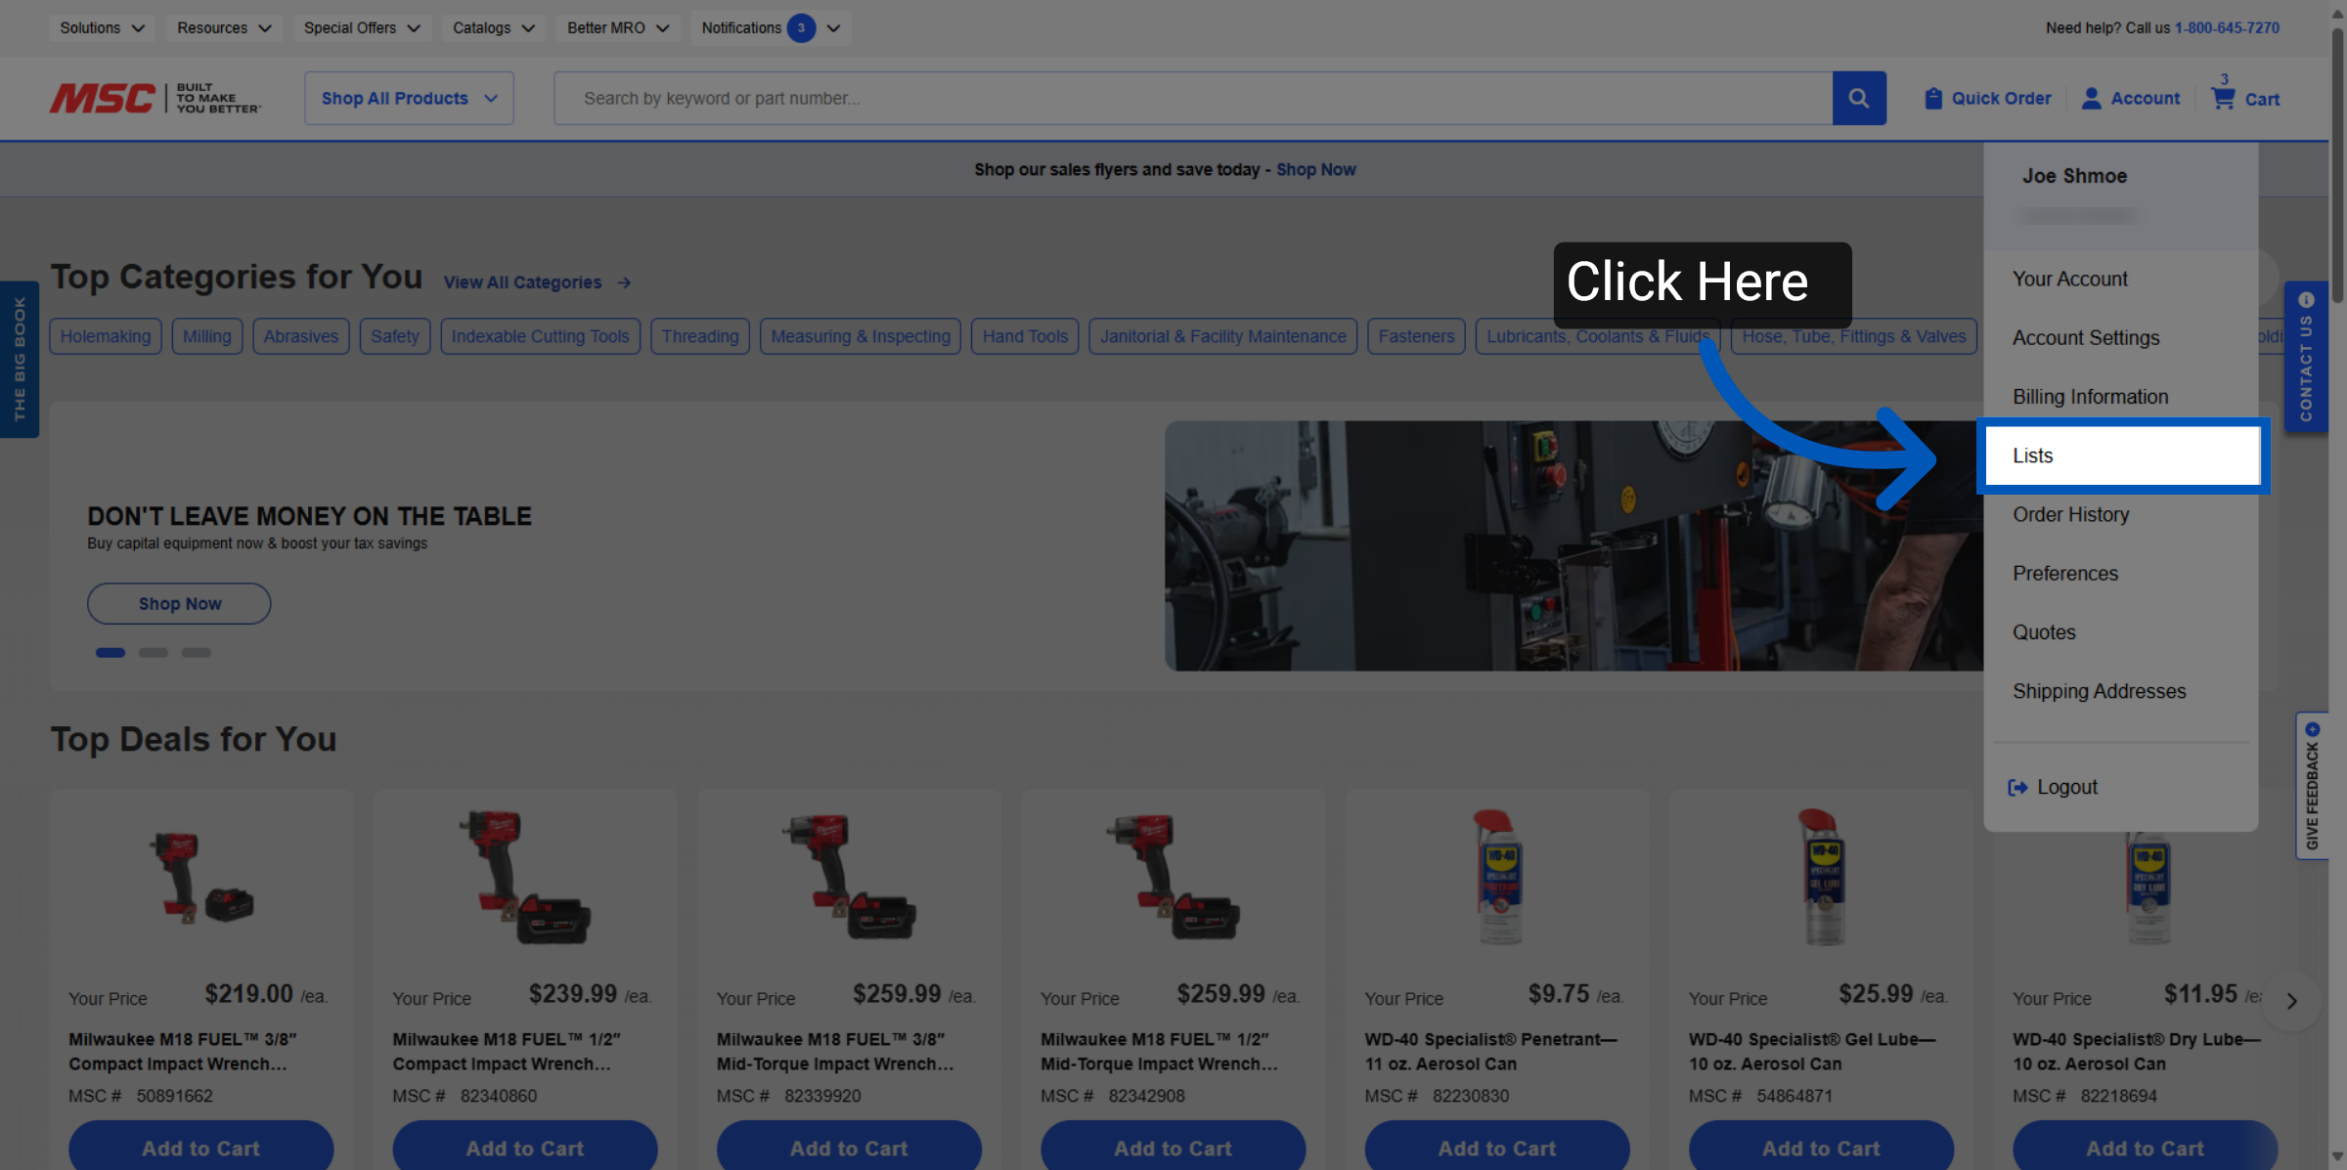The width and height of the screenshot is (2347, 1170).
Task: Click the Logout menu entry
Action: pyautogui.click(x=2053, y=787)
